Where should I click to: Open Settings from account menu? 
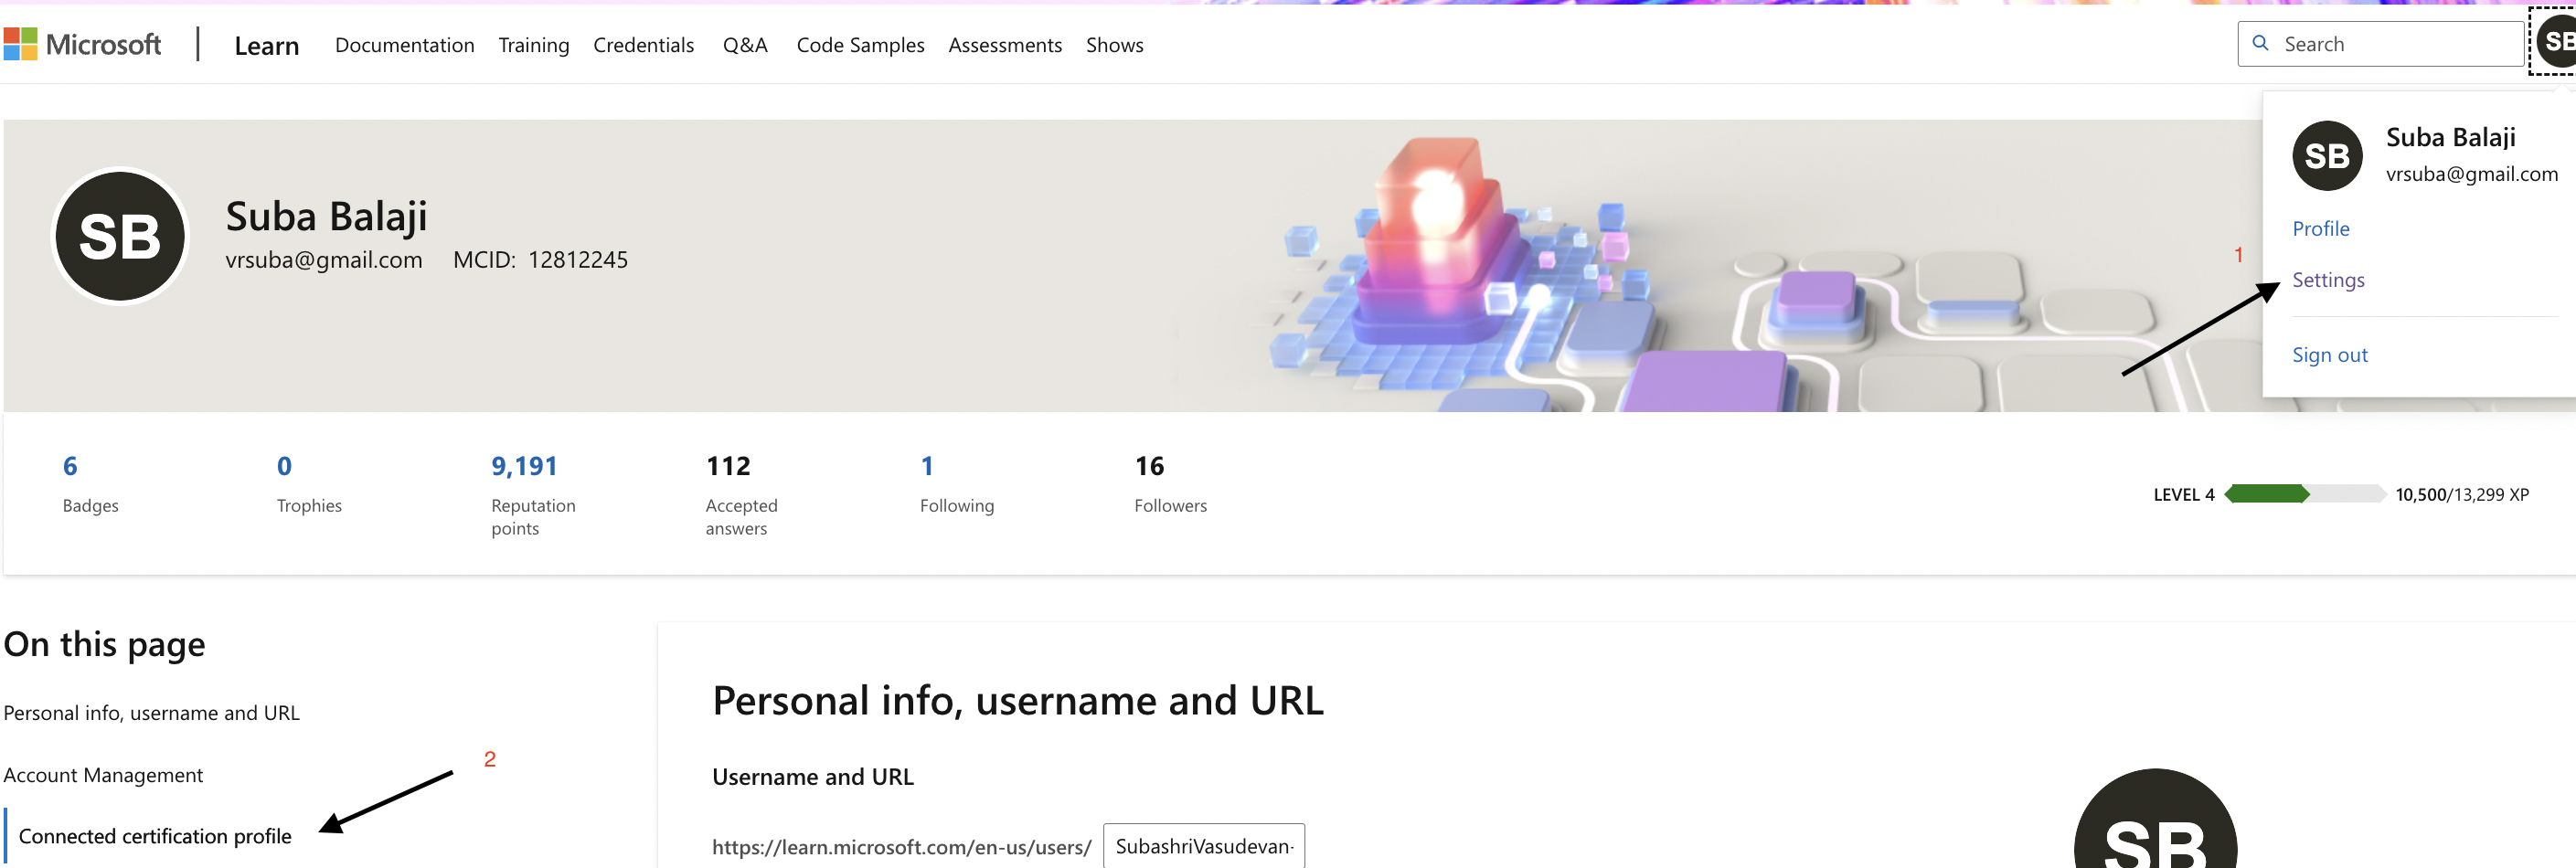click(2328, 280)
